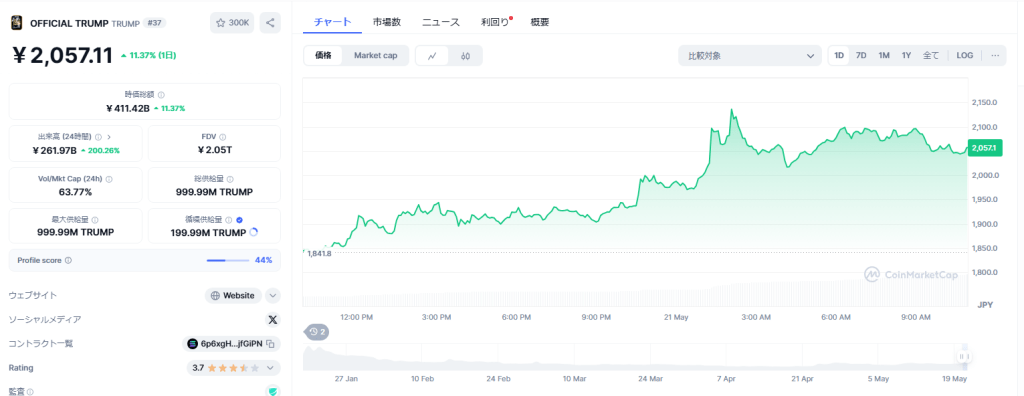The width and height of the screenshot is (1024, 396).
Task: Click the Website button
Action: point(233,295)
